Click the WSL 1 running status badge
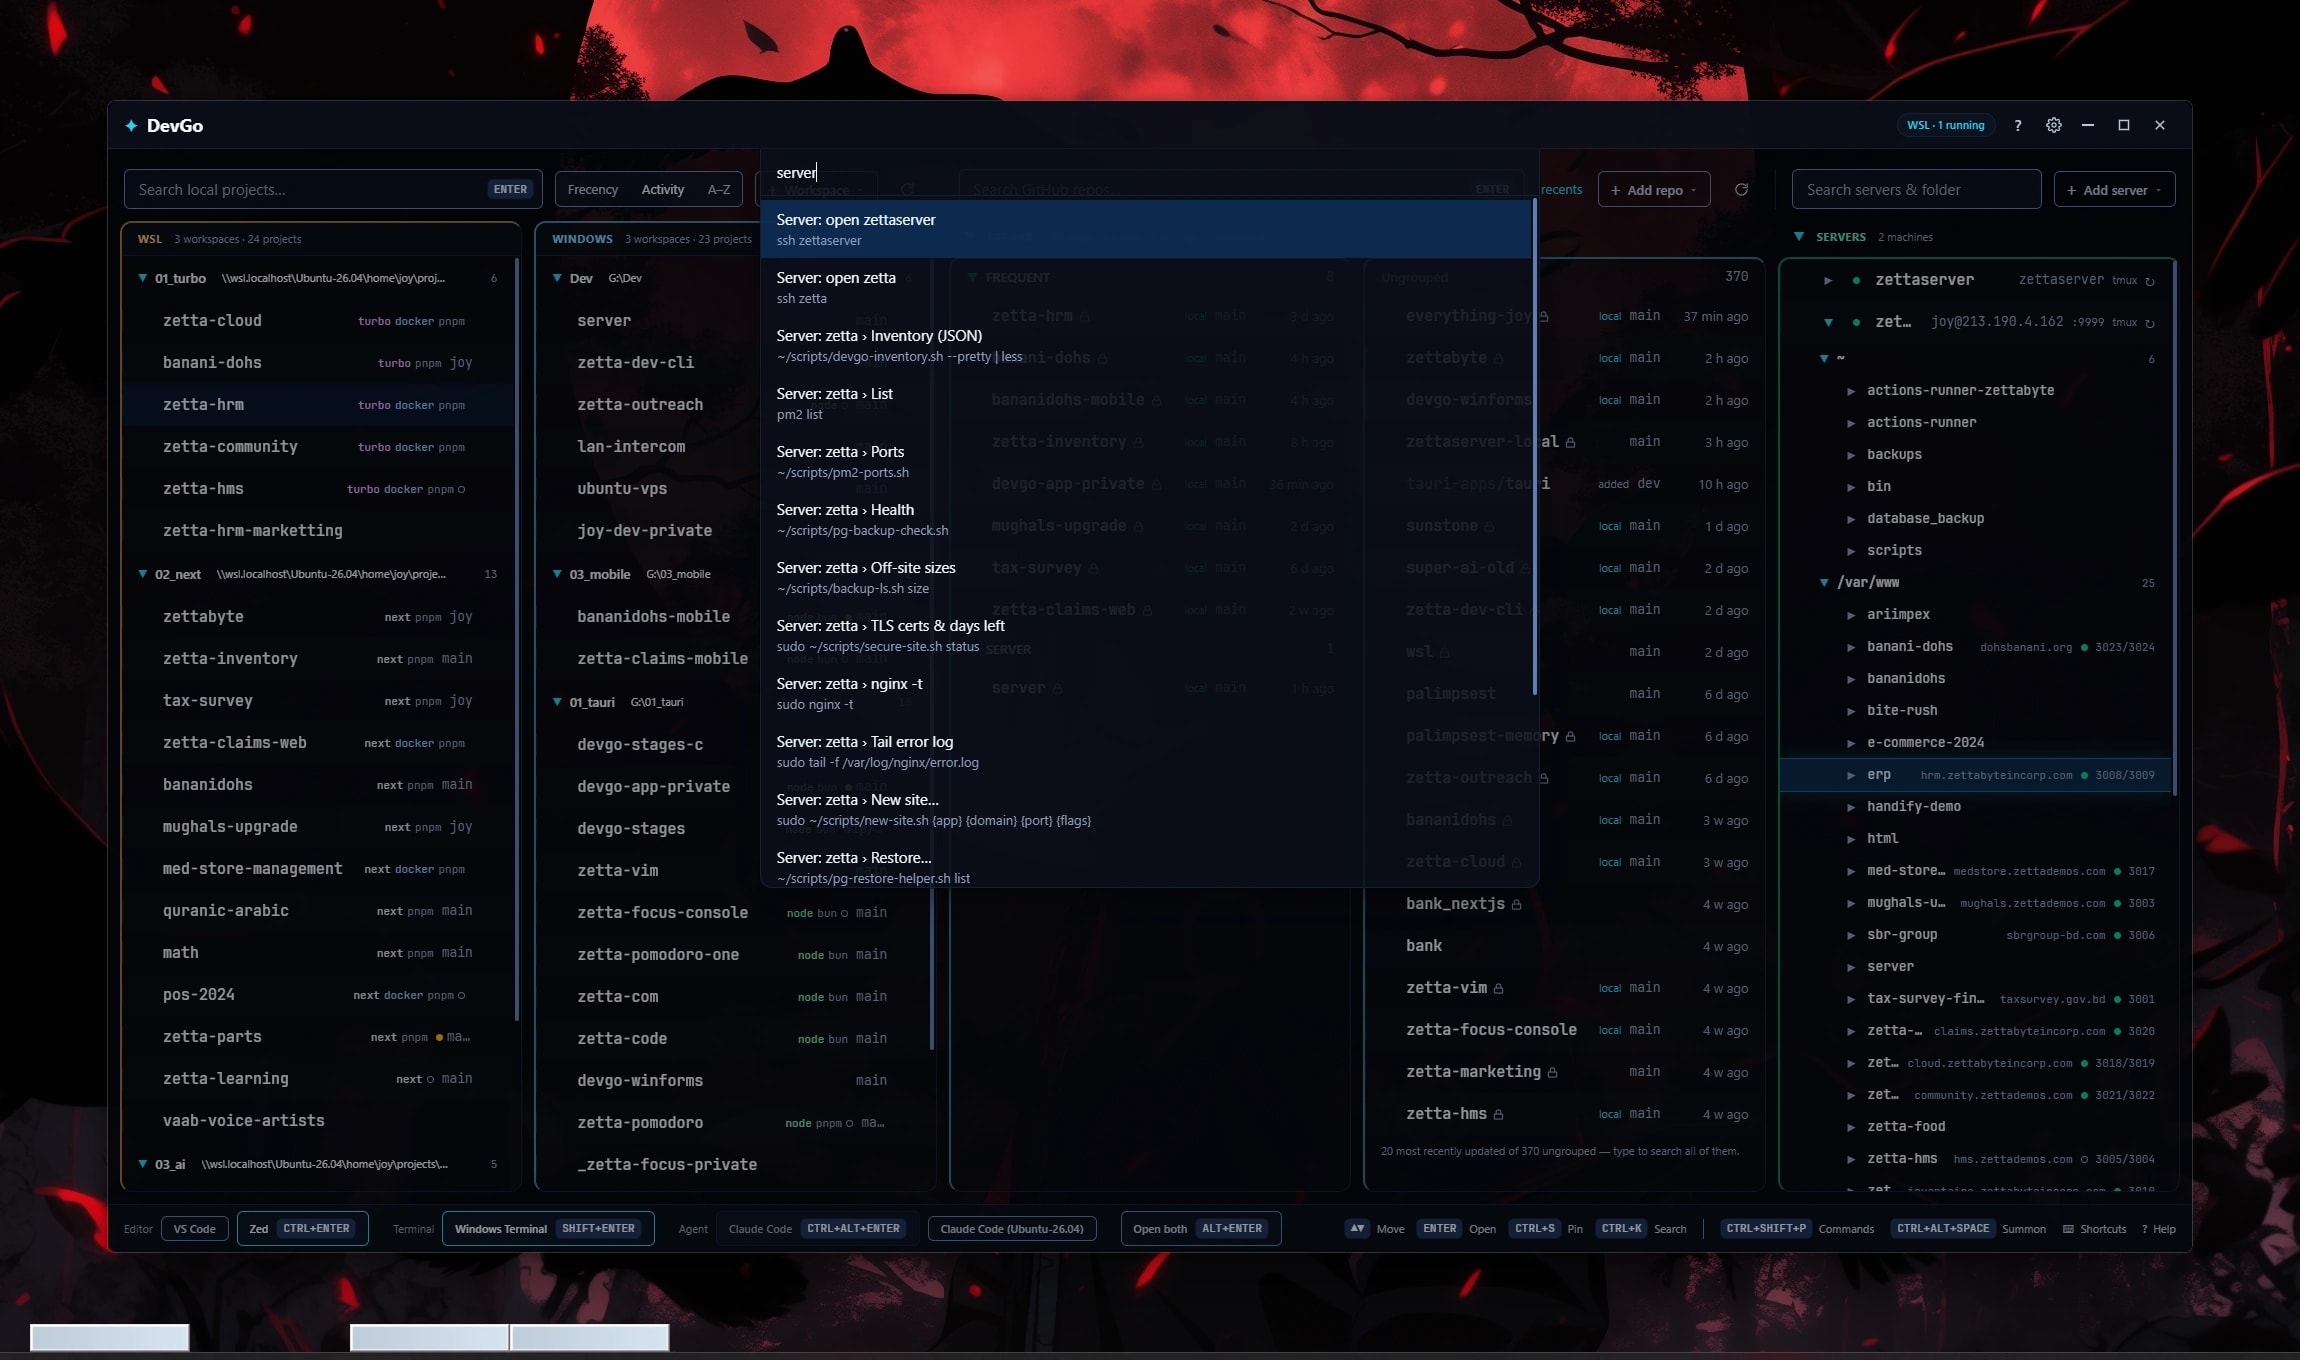 [x=1945, y=125]
